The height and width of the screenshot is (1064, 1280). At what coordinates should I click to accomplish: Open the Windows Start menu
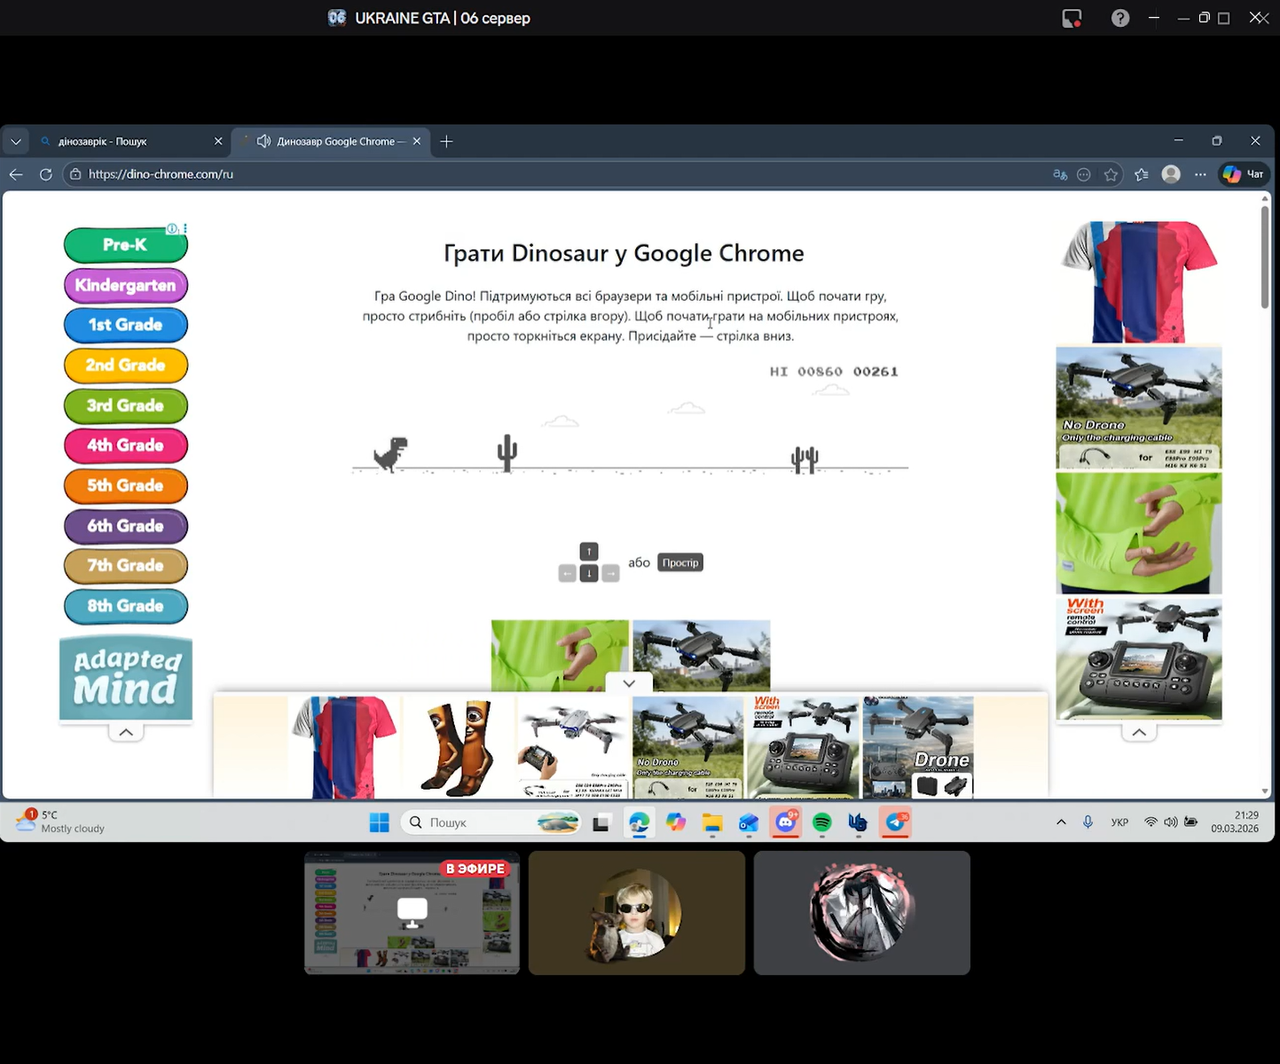point(379,823)
